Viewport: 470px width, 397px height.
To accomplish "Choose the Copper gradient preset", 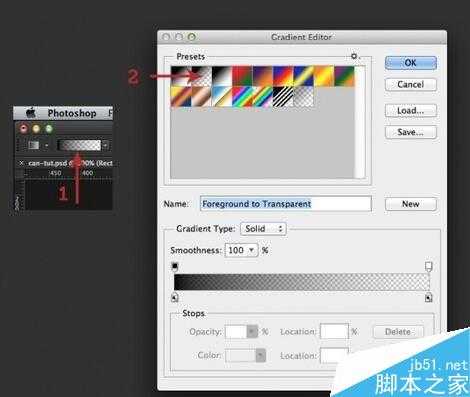I will point(202,96).
